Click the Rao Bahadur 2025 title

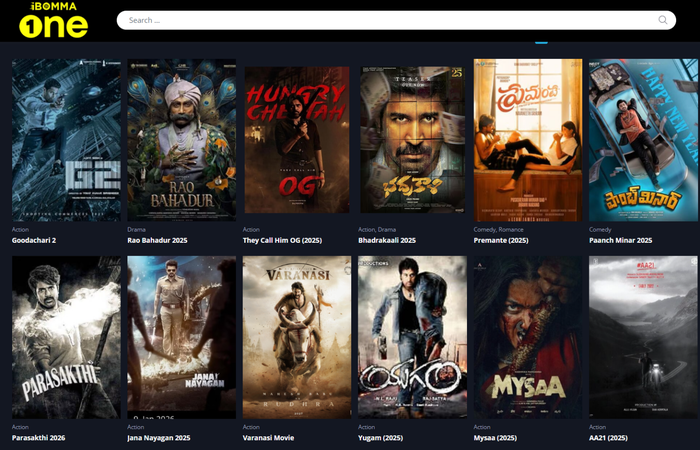[x=157, y=240]
